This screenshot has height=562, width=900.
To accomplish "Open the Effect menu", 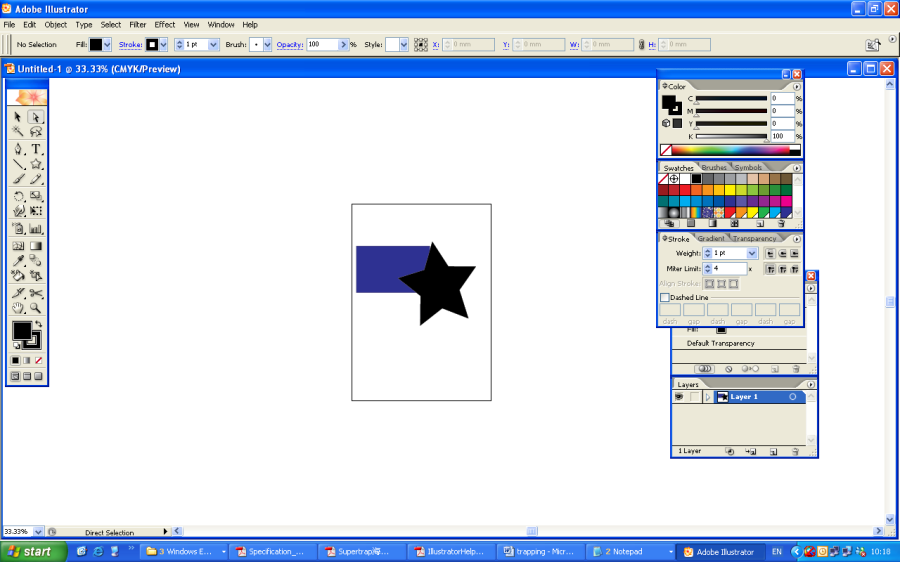I will pyautogui.click(x=165, y=24).
